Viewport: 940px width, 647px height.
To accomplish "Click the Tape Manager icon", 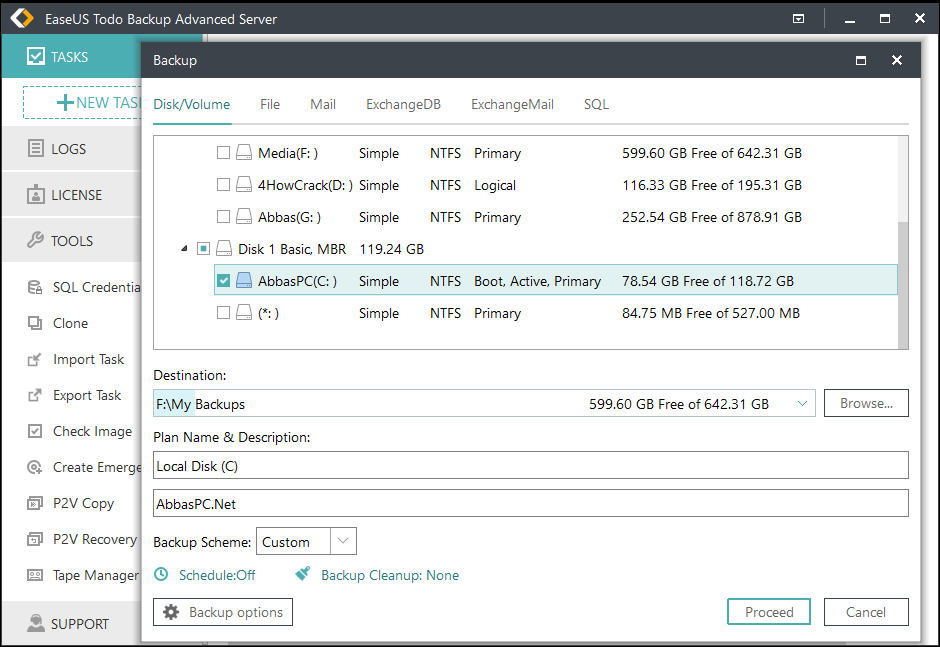I will (x=35, y=575).
